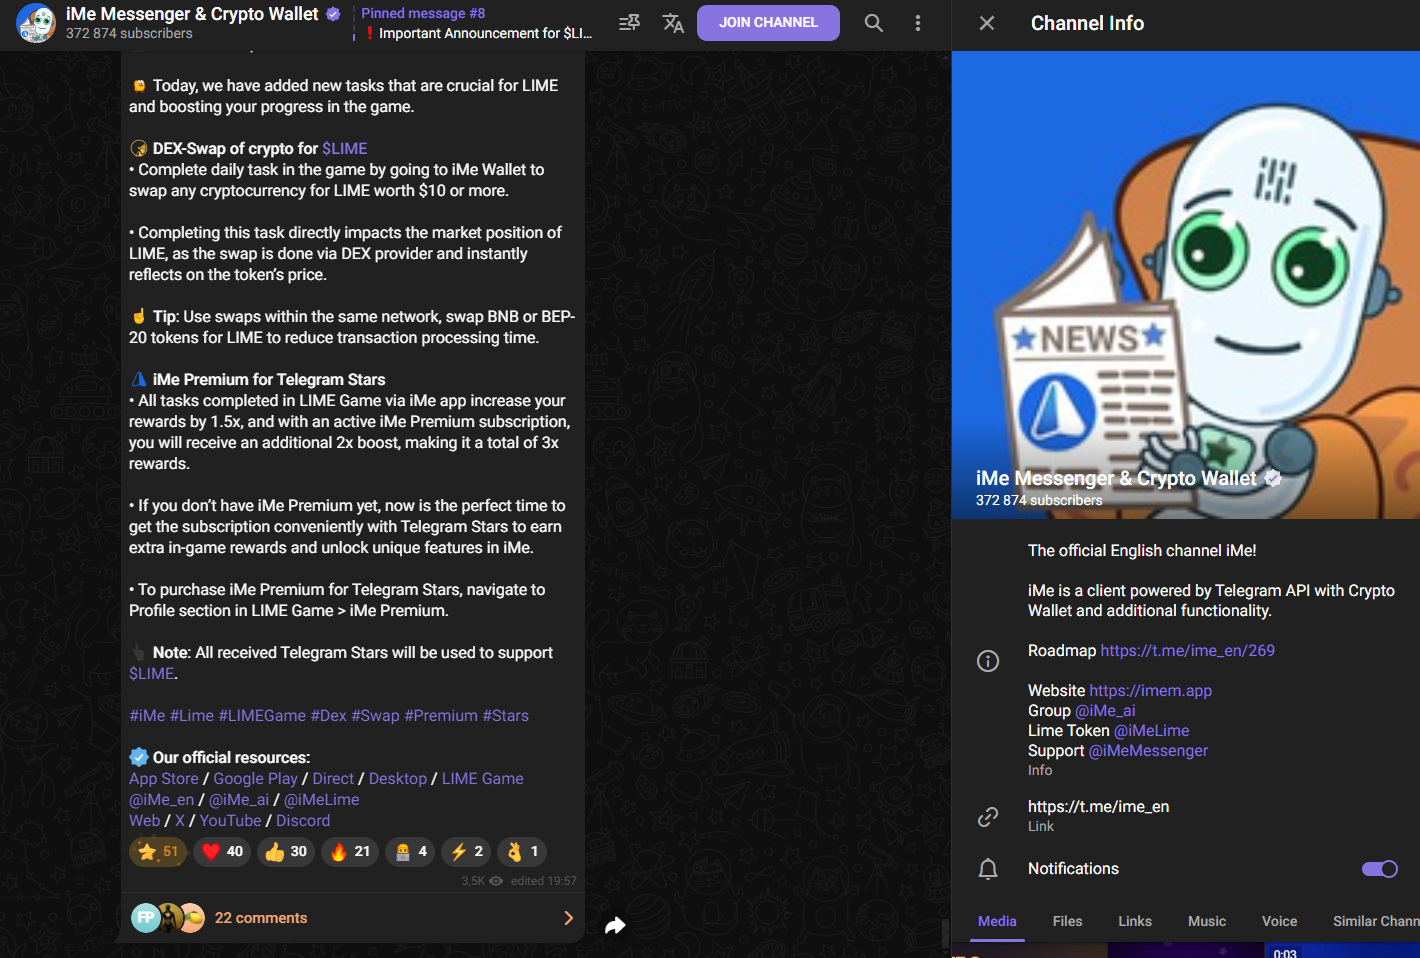Viewport: 1420px width, 958px height.
Task: Click the #Premium hashtag
Action: pos(441,716)
